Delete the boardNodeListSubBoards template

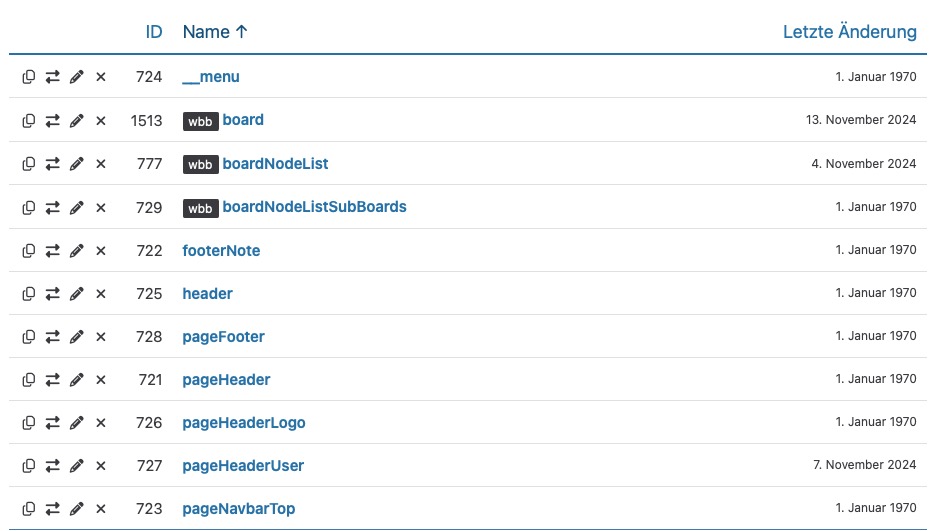101,207
